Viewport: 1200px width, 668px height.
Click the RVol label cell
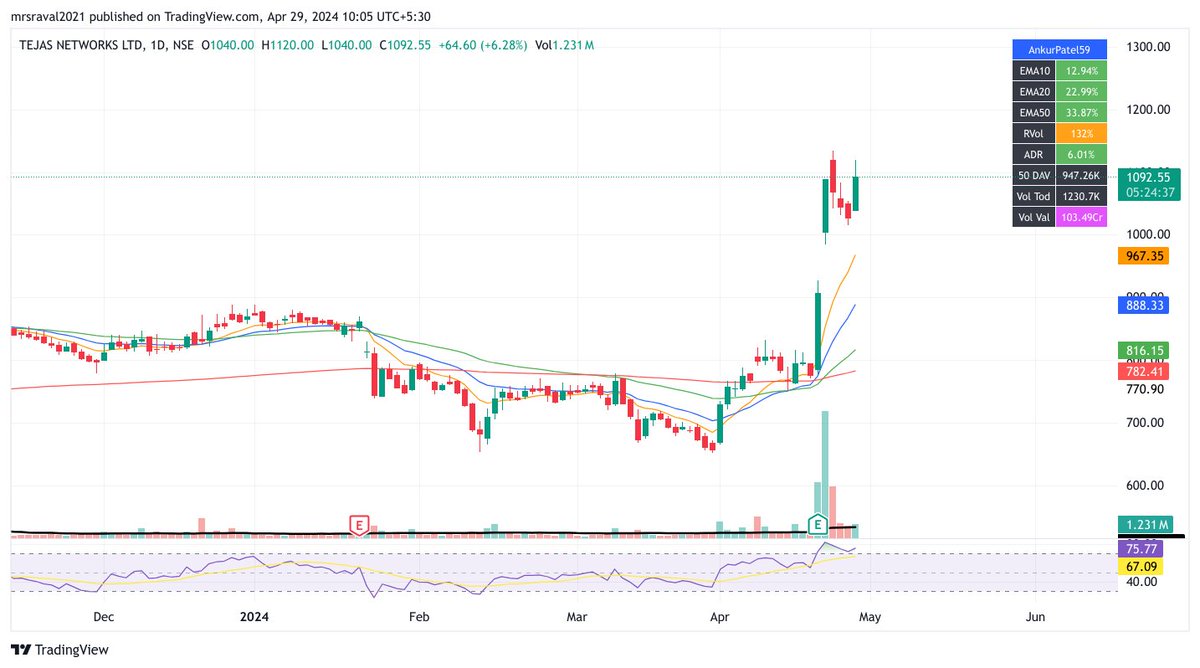click(x=1034, y=133)
